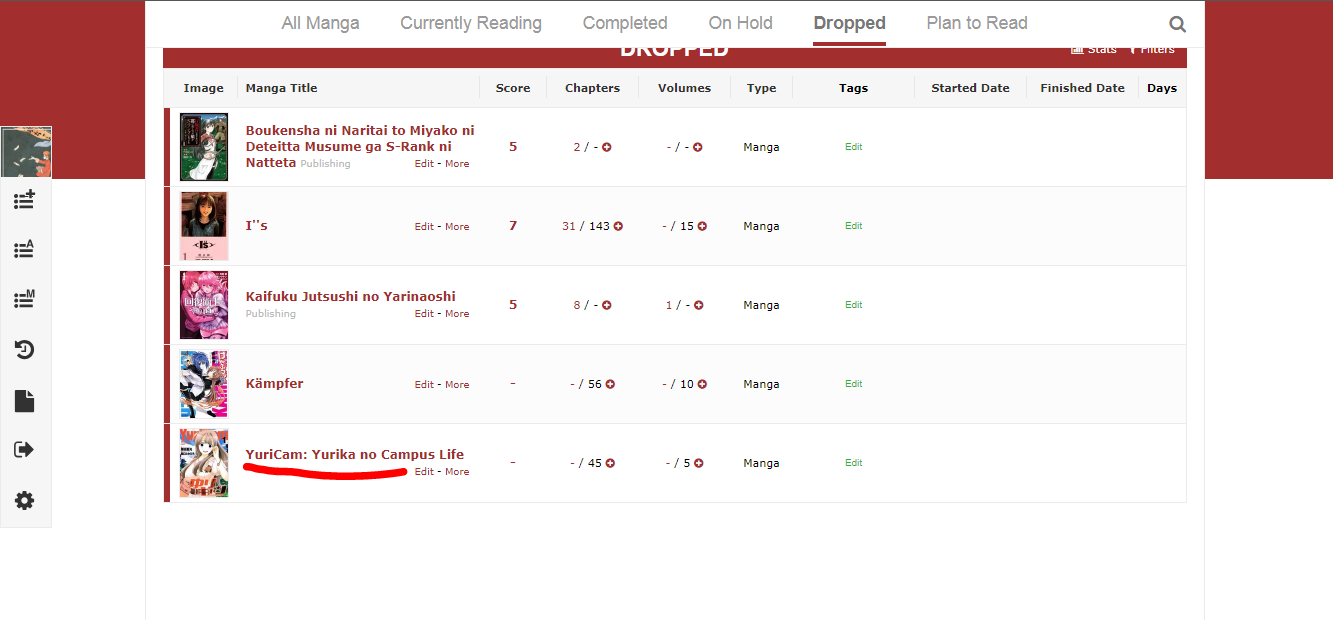Edit tags for Boukensha ni Naritai
Viewport: 1333px width, 620px height.
(853, 147)
